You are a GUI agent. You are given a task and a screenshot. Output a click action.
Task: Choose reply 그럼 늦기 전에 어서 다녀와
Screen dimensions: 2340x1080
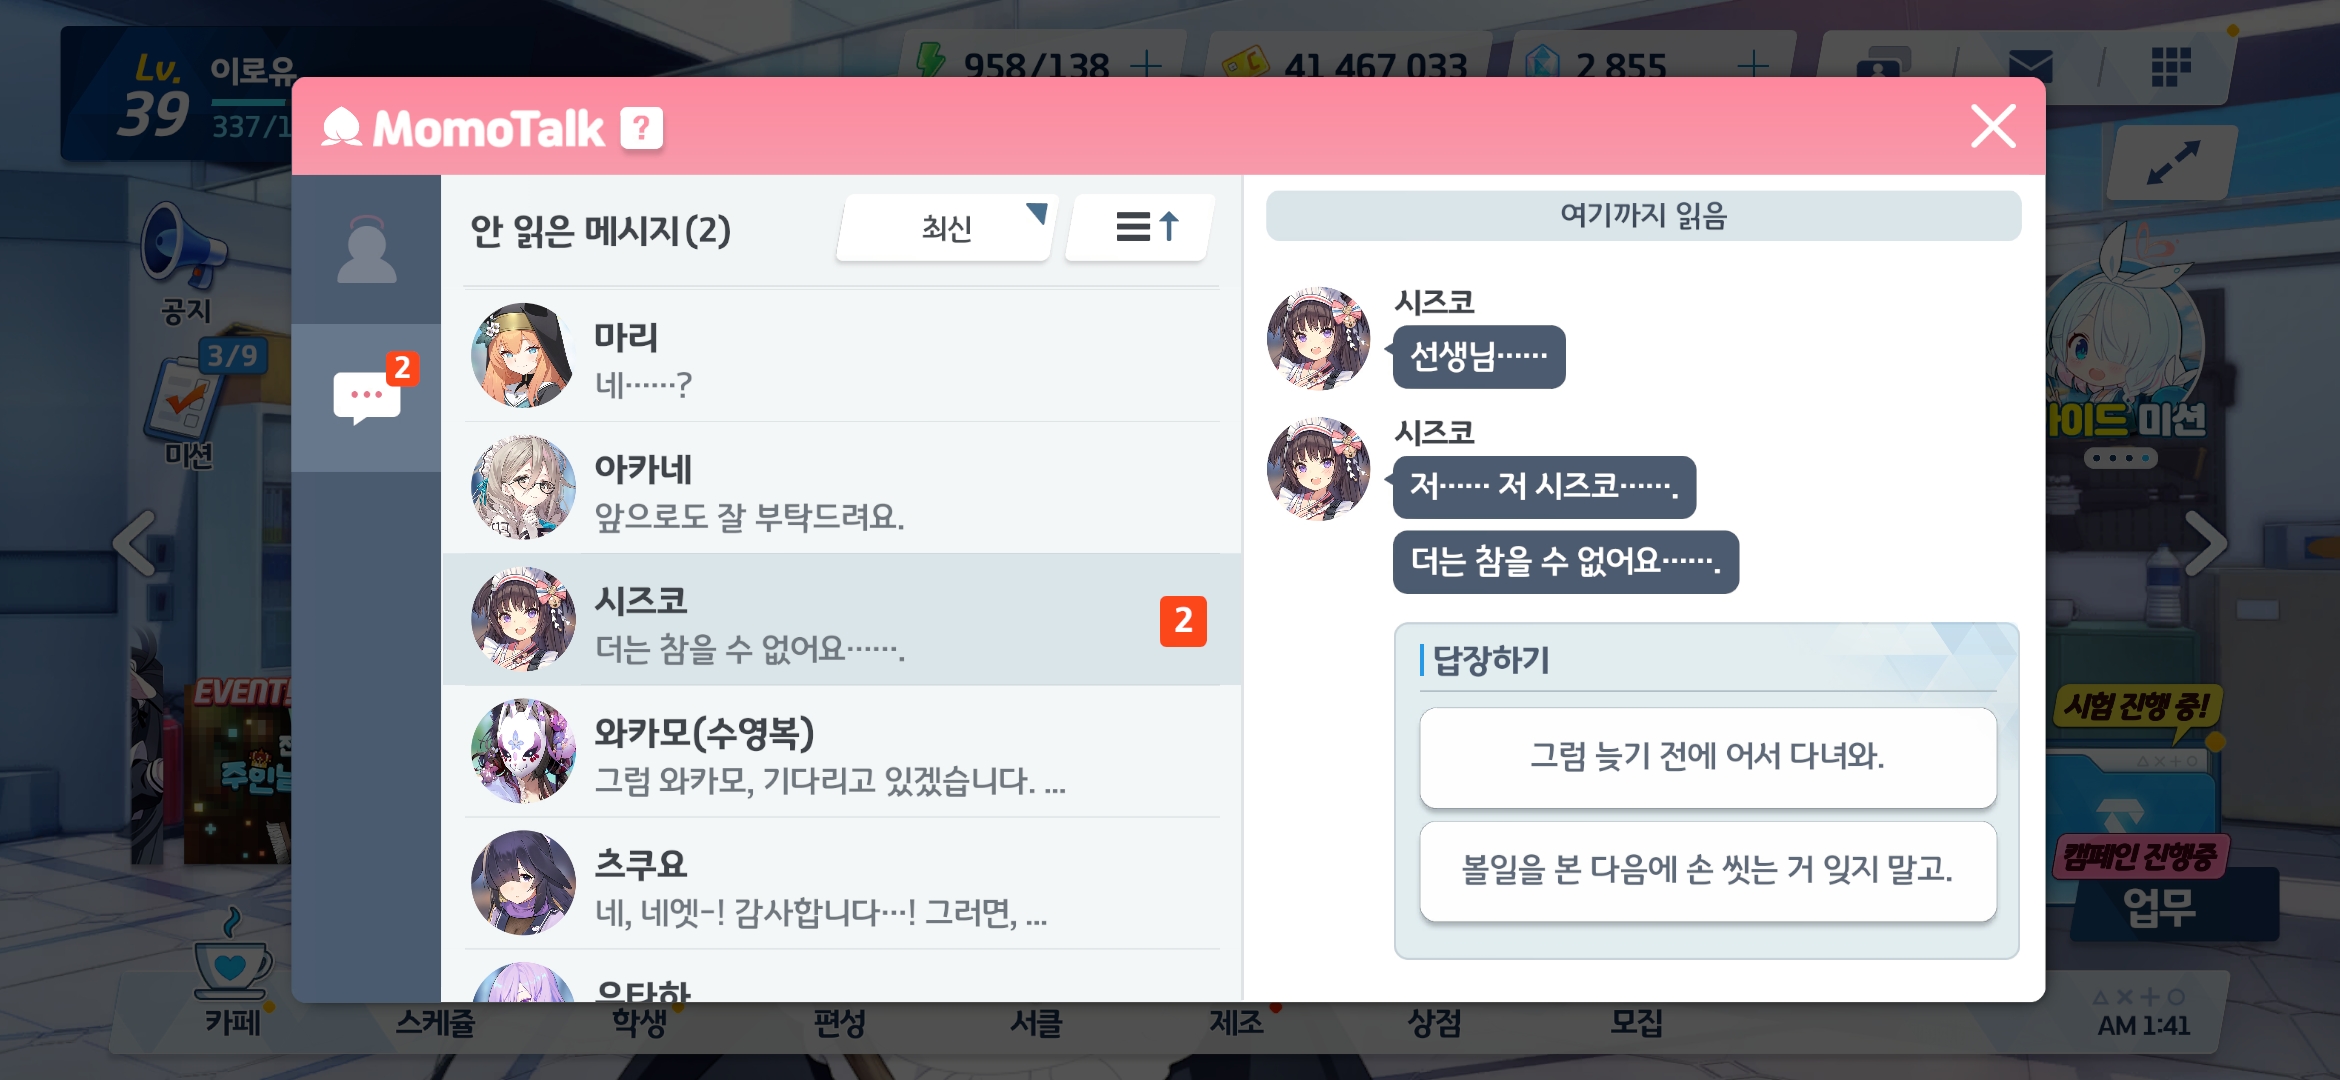click(x=1707, y=757)
